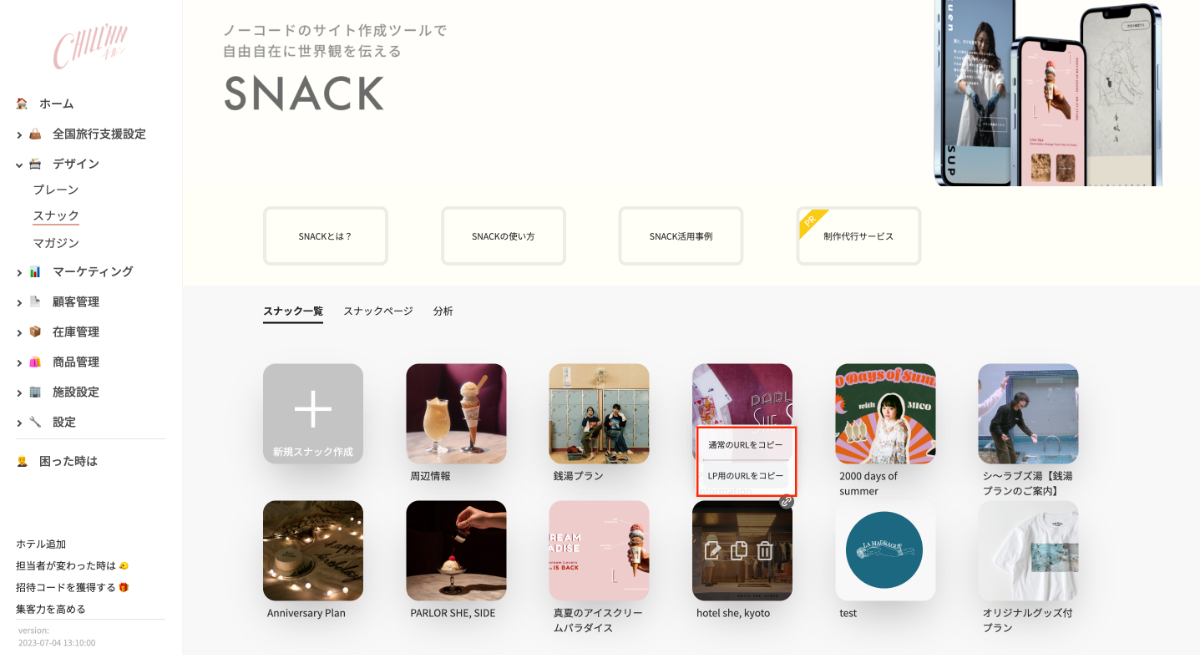Image resolution: width=1200 pixels, height=655 pixels.
Task: Click the CHILLNN logo
Action: (x=91, y=47)
